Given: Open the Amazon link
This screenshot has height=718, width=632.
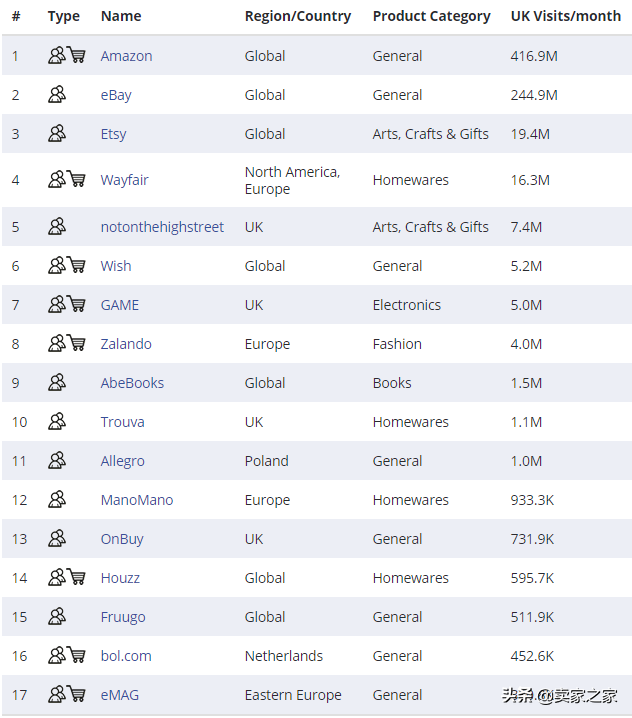Looking at the screenshot, I should (126, 56).
